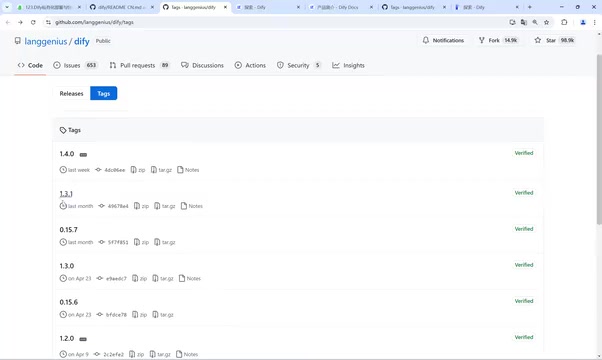This screenshot has width=602, height=360.
Task: Open Notes for tag 1.4.0
Action: 188,170
